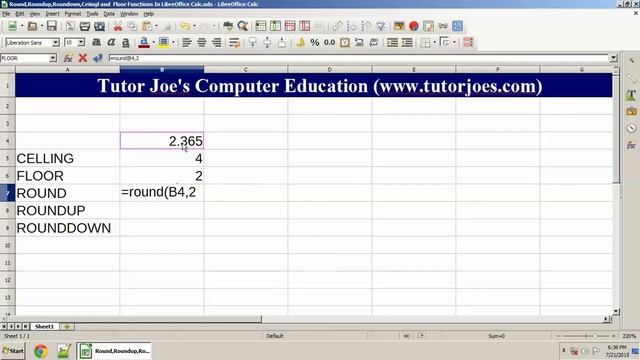
Task: Click in the formula input line
Action: point(358,58)
